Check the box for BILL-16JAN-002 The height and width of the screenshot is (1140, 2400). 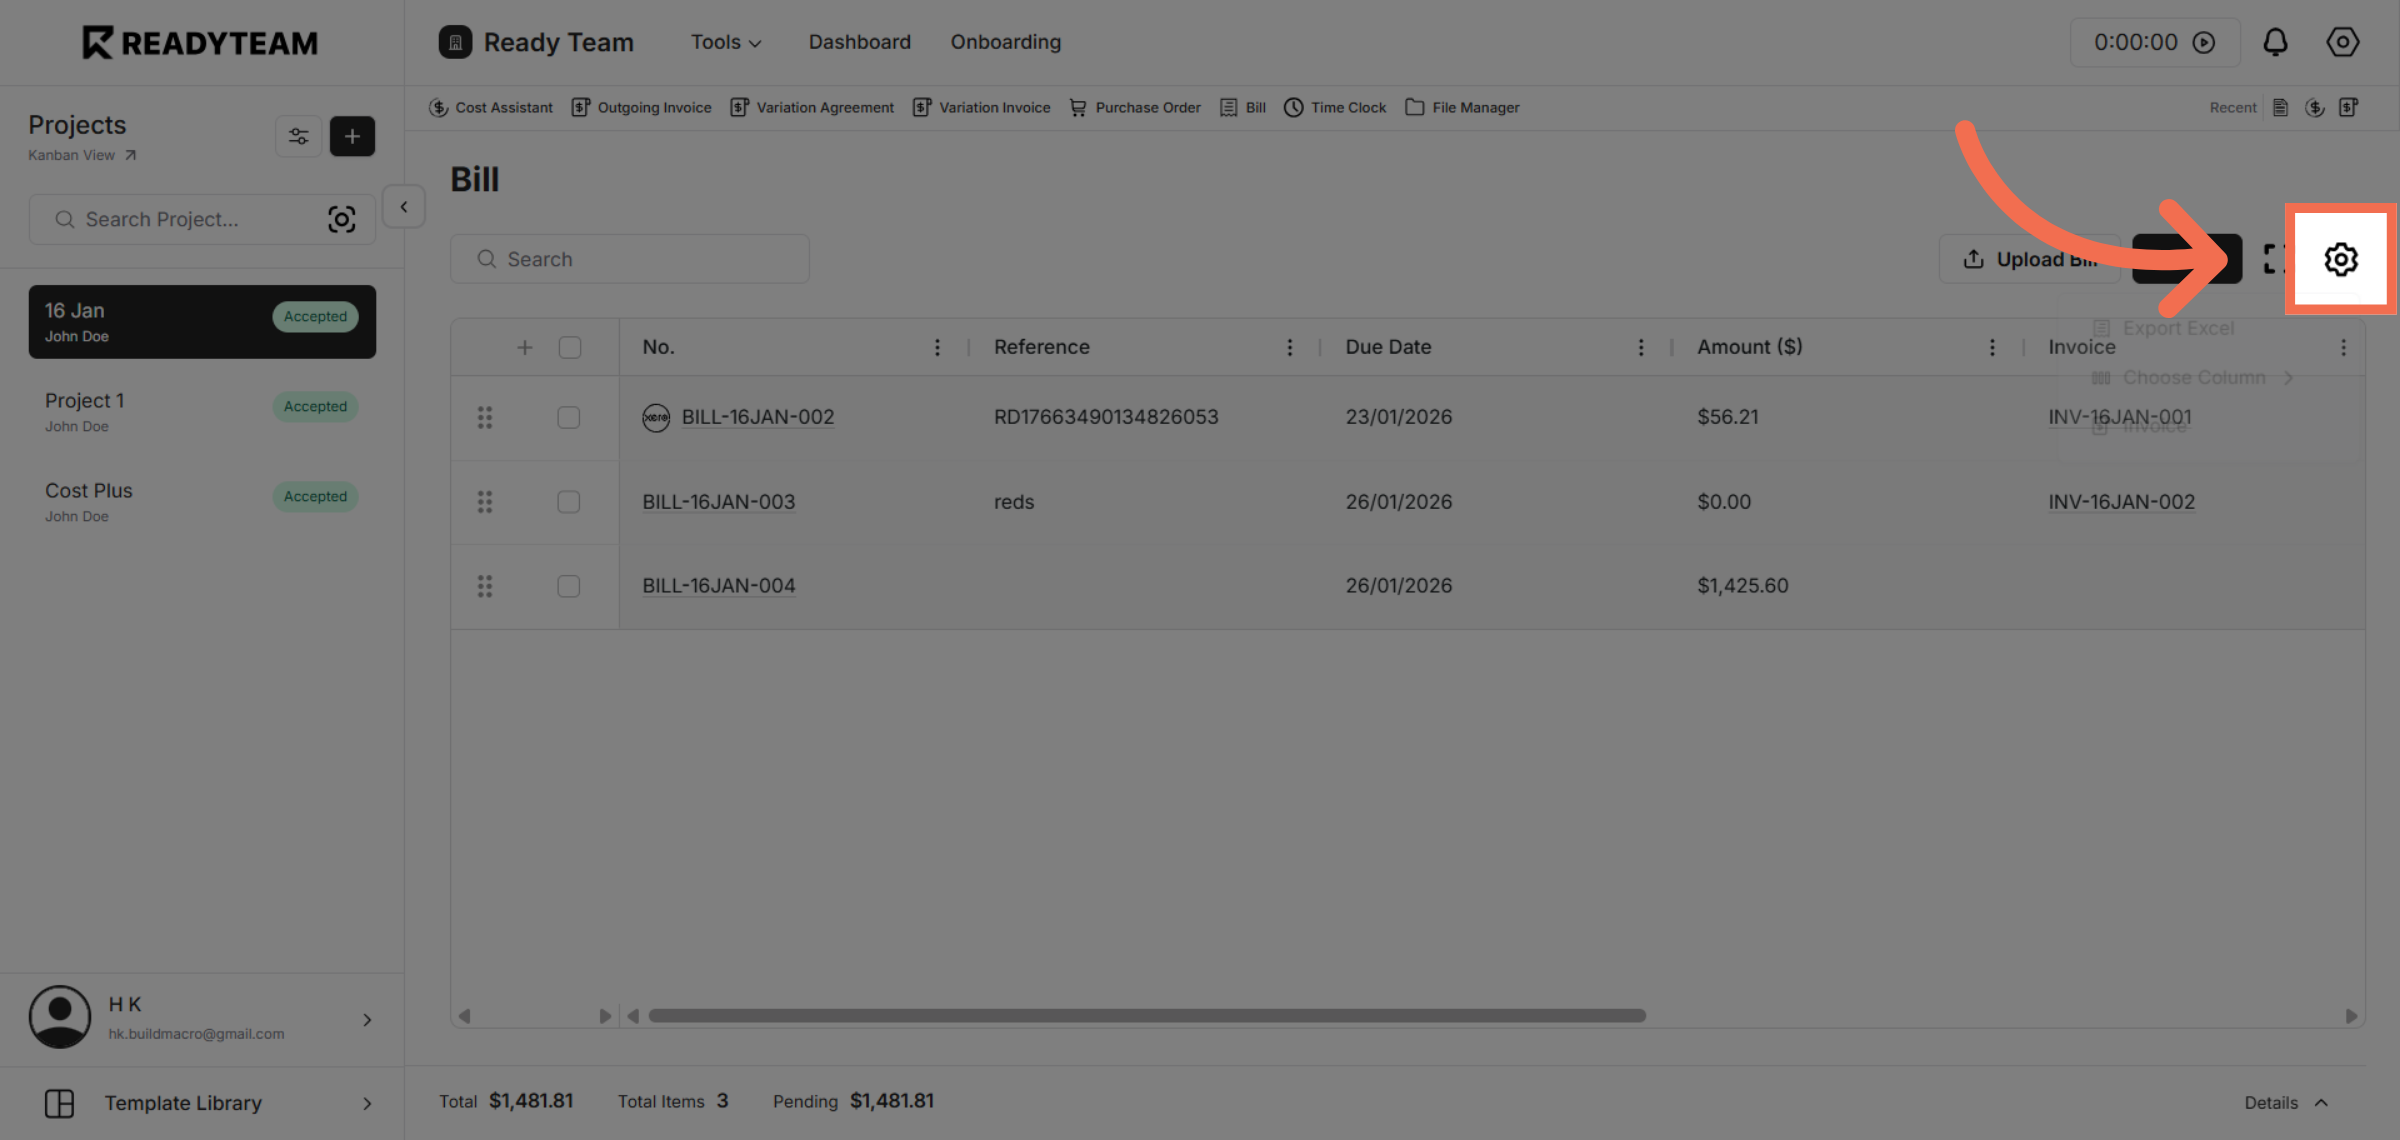(x=568, y=417)
